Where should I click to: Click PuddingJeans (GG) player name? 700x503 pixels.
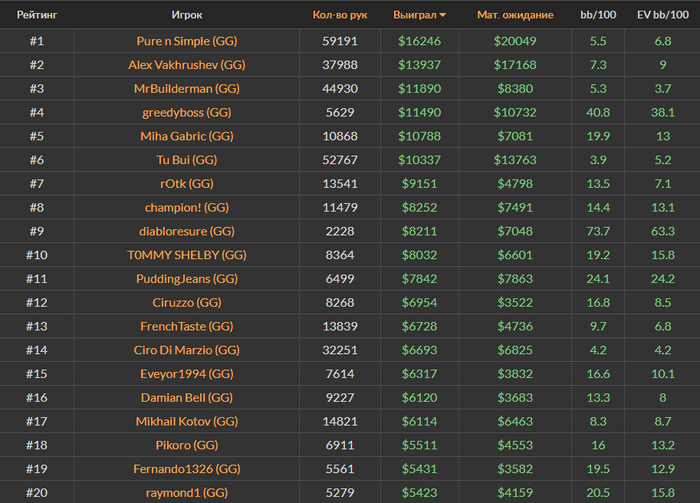187,279
